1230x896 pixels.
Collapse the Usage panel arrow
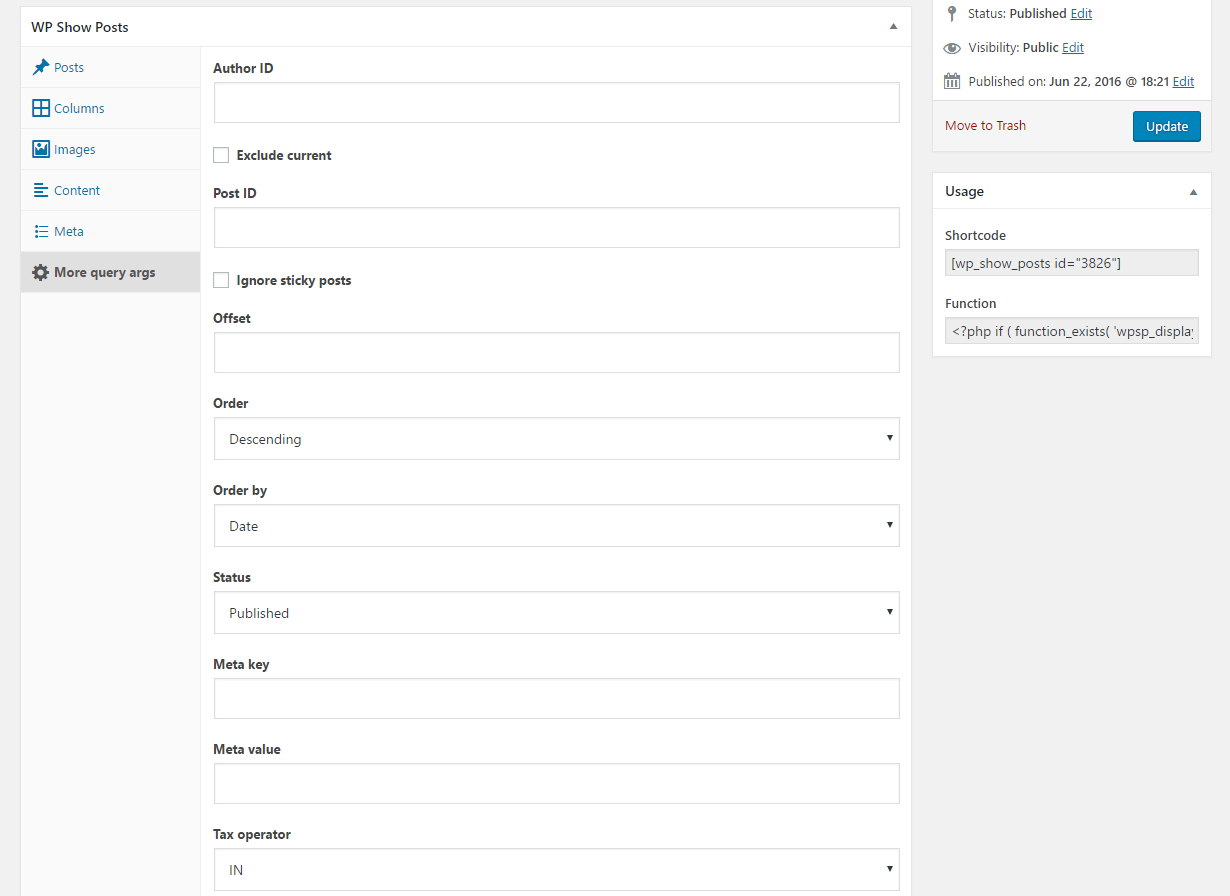point(1193,191)
